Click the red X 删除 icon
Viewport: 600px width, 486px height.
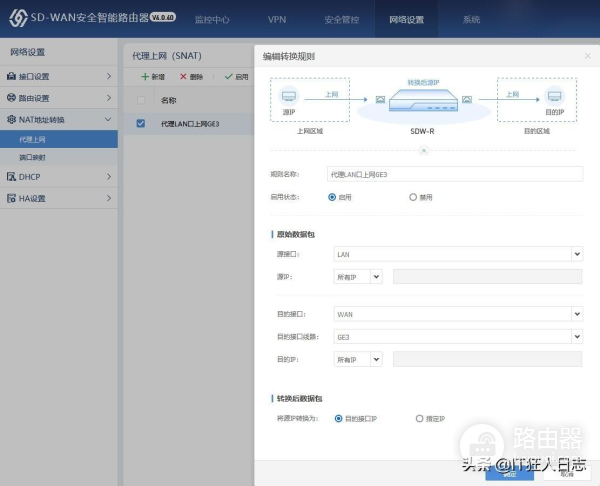183,77
